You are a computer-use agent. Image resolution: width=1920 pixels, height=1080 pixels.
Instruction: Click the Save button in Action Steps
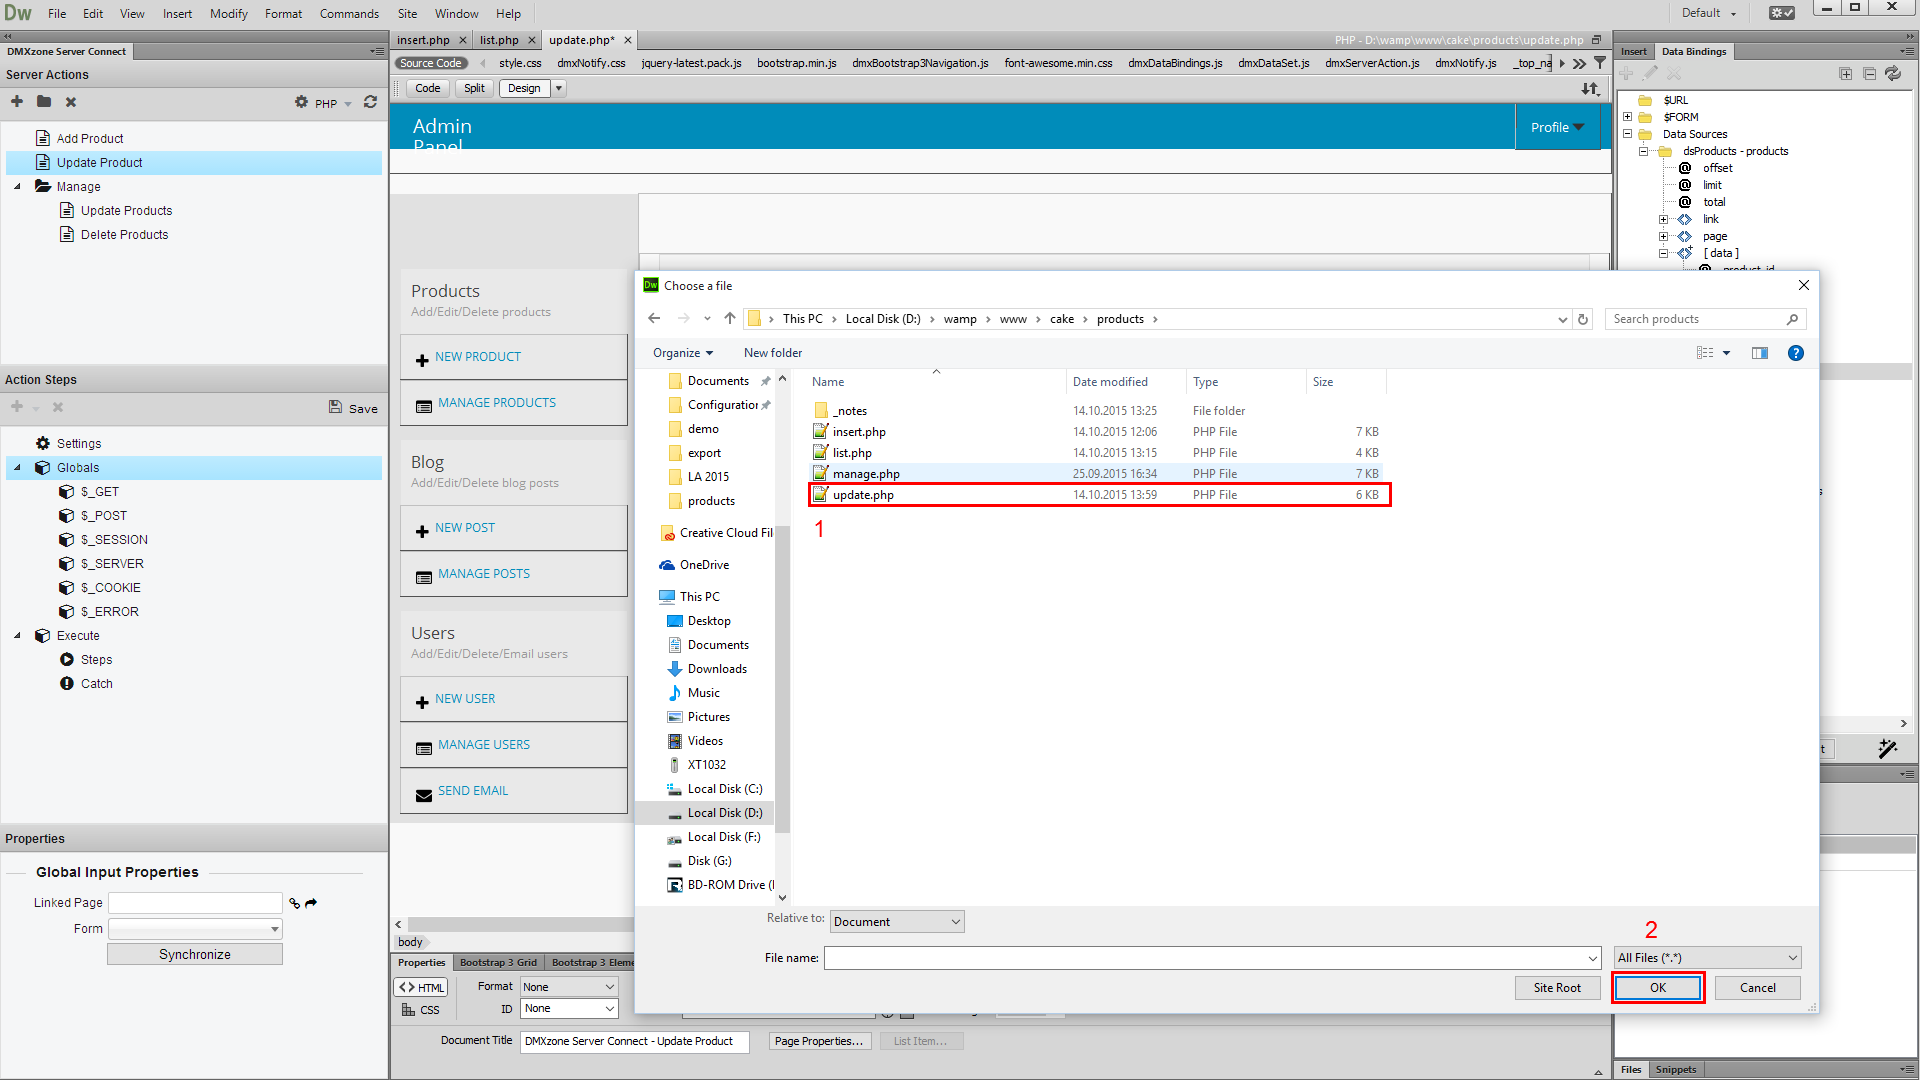[x=353, y=408]
